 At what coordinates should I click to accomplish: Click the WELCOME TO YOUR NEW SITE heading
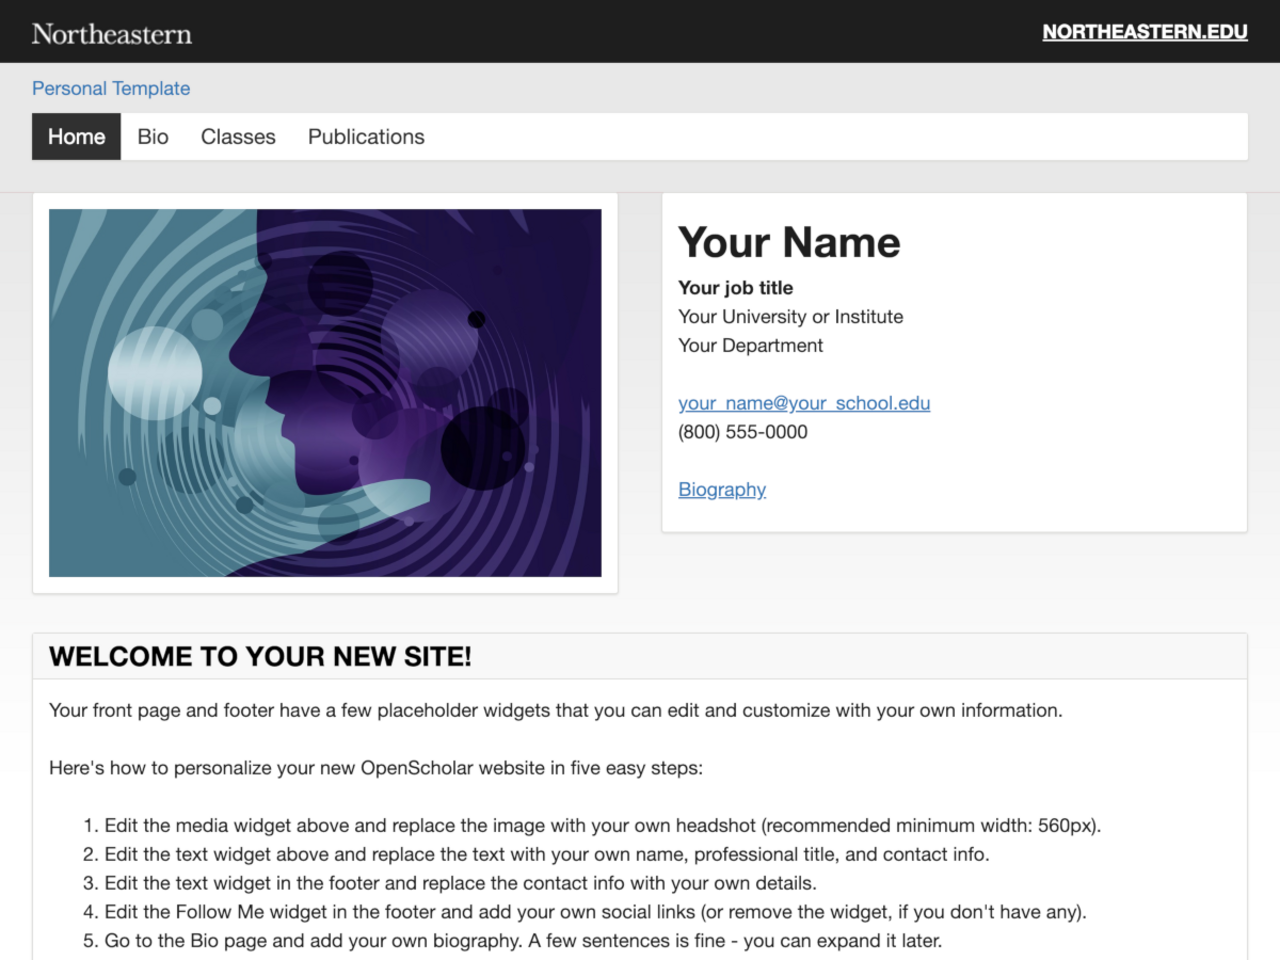258,656
